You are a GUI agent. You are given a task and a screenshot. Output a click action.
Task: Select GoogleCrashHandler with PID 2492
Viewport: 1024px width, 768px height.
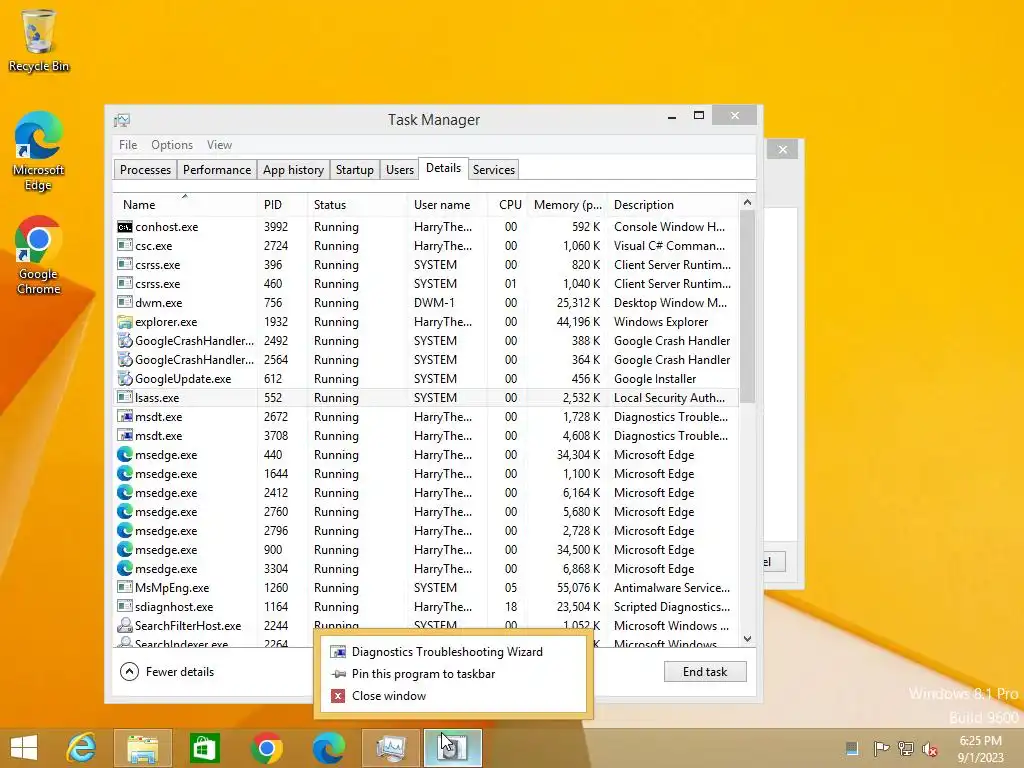click(x=426, y=341)
